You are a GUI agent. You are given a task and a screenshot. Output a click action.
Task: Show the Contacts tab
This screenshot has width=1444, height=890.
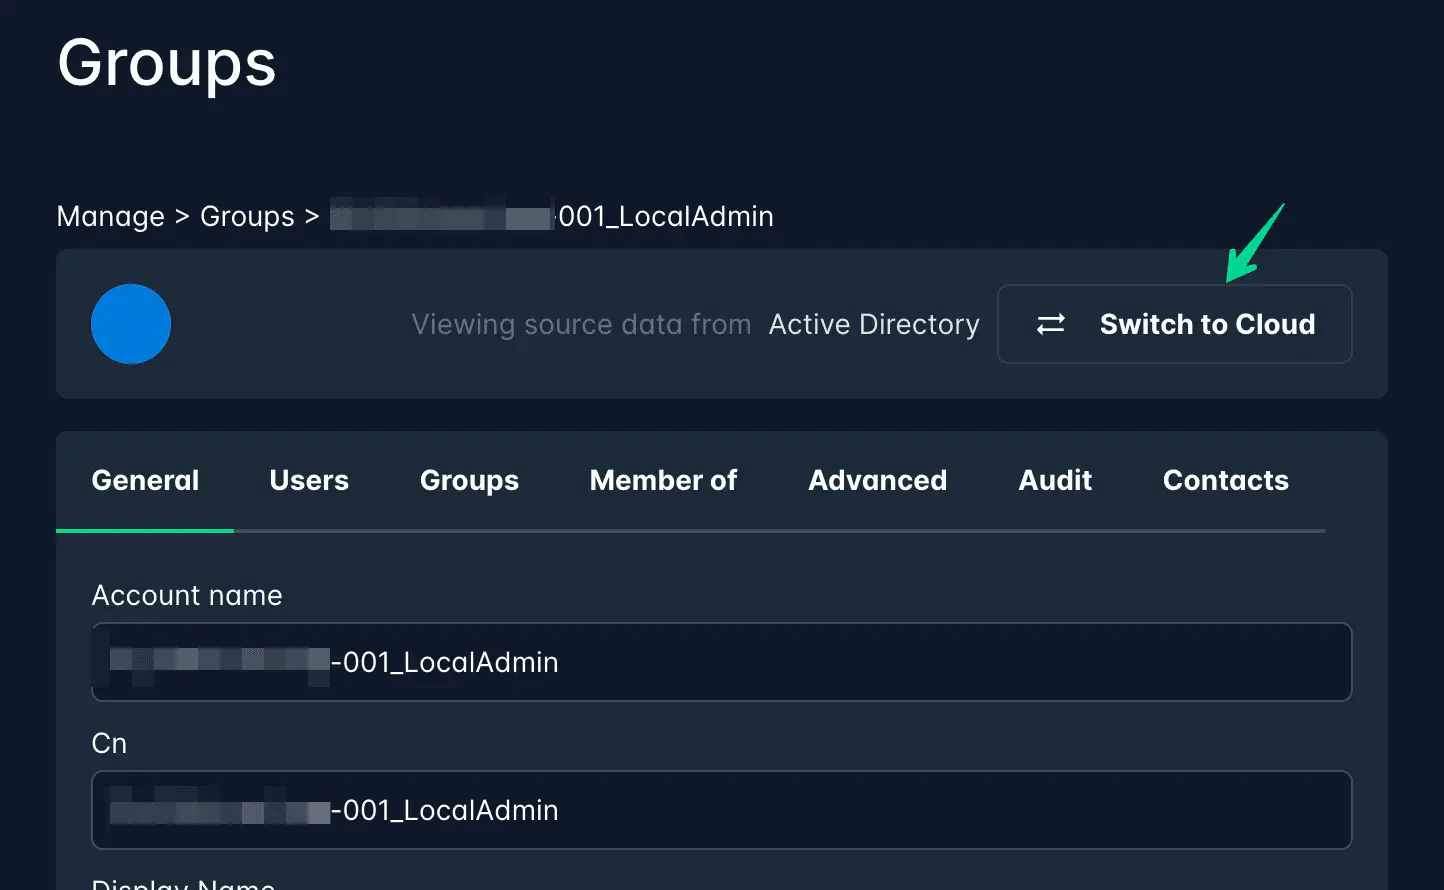click(1225, 481)
